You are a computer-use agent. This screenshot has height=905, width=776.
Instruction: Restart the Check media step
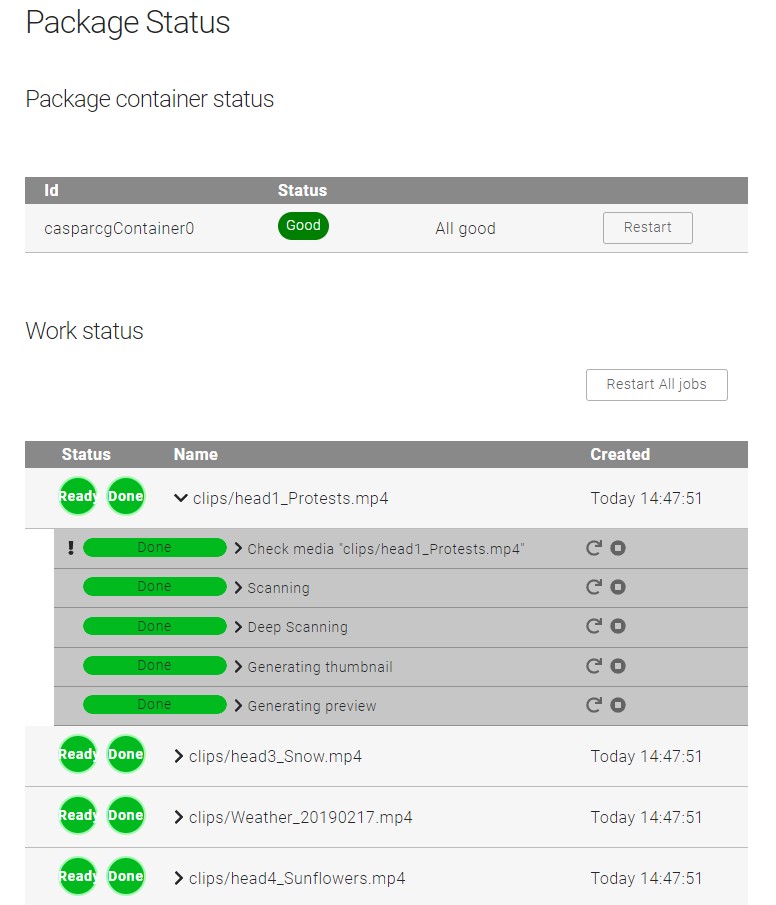coord(594,548)
